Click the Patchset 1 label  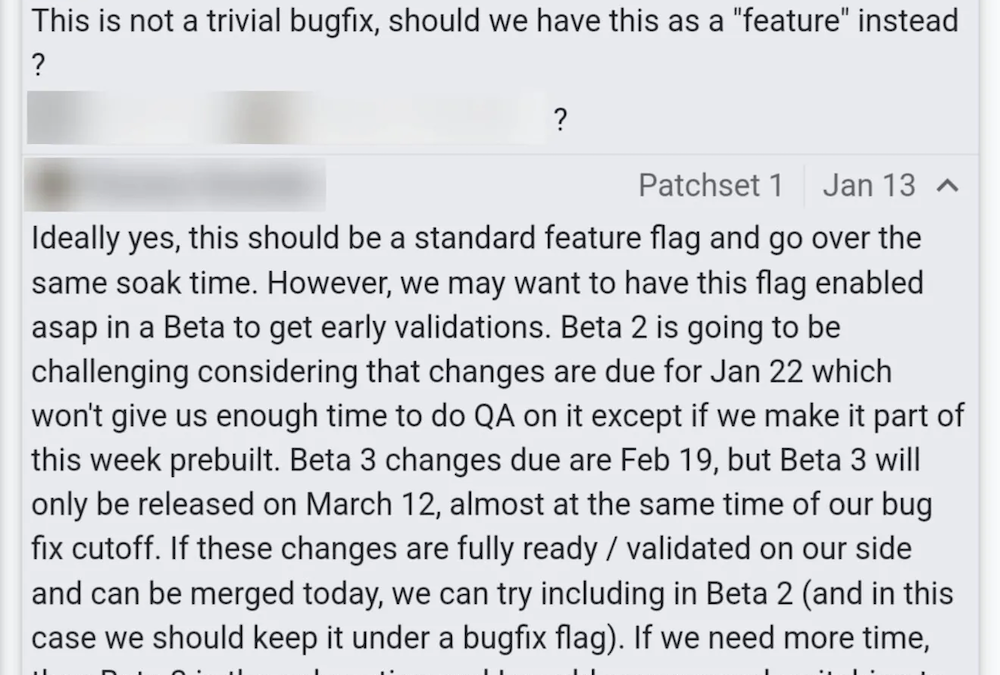click(x=710, y=186)
